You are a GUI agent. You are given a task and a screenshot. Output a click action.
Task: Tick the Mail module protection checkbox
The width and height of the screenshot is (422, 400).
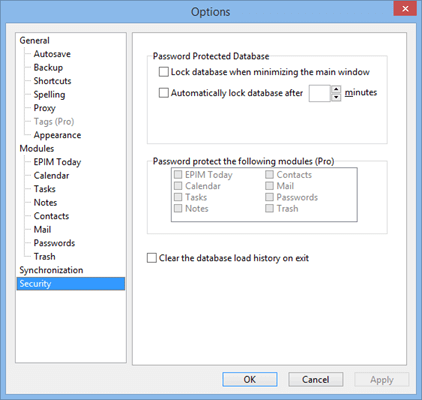269,186
